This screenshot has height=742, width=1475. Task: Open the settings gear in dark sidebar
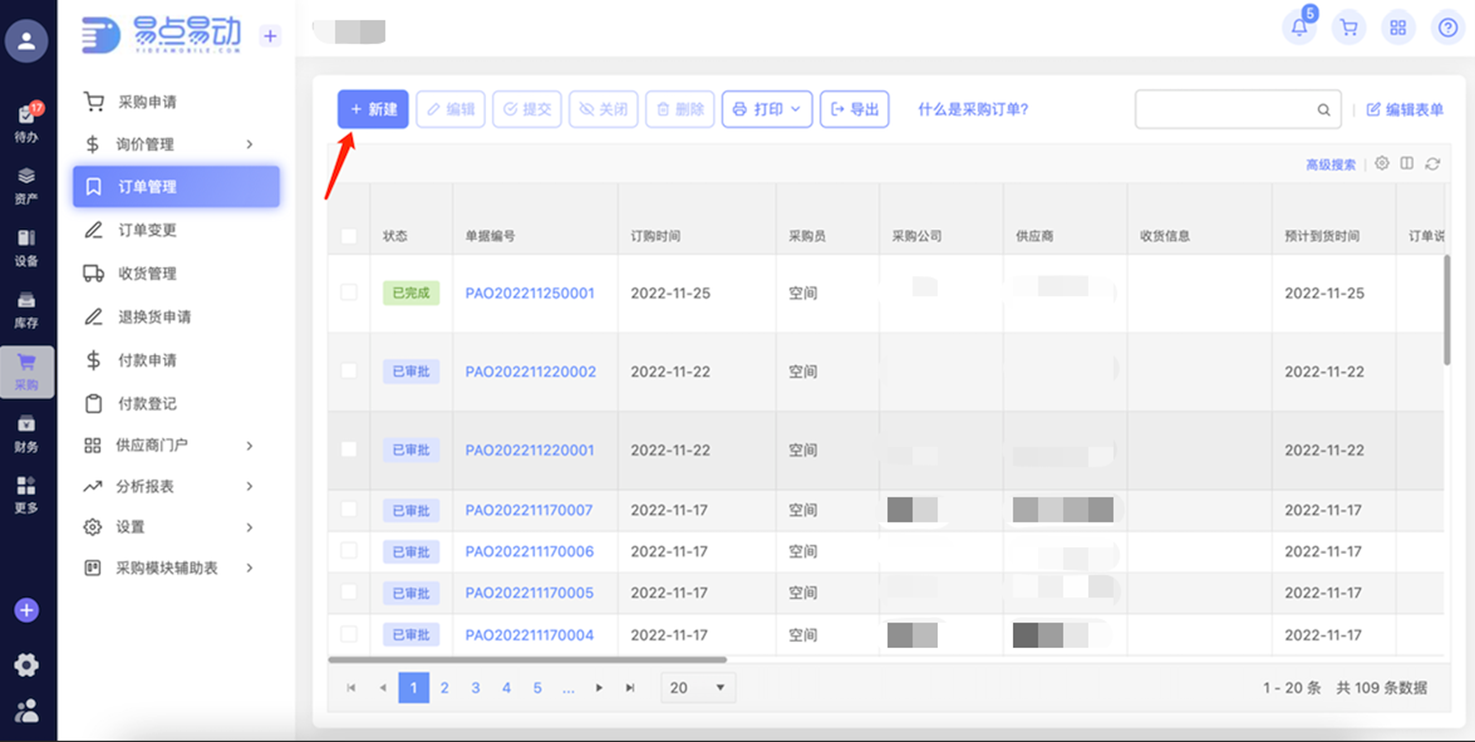tap(27, 665)
